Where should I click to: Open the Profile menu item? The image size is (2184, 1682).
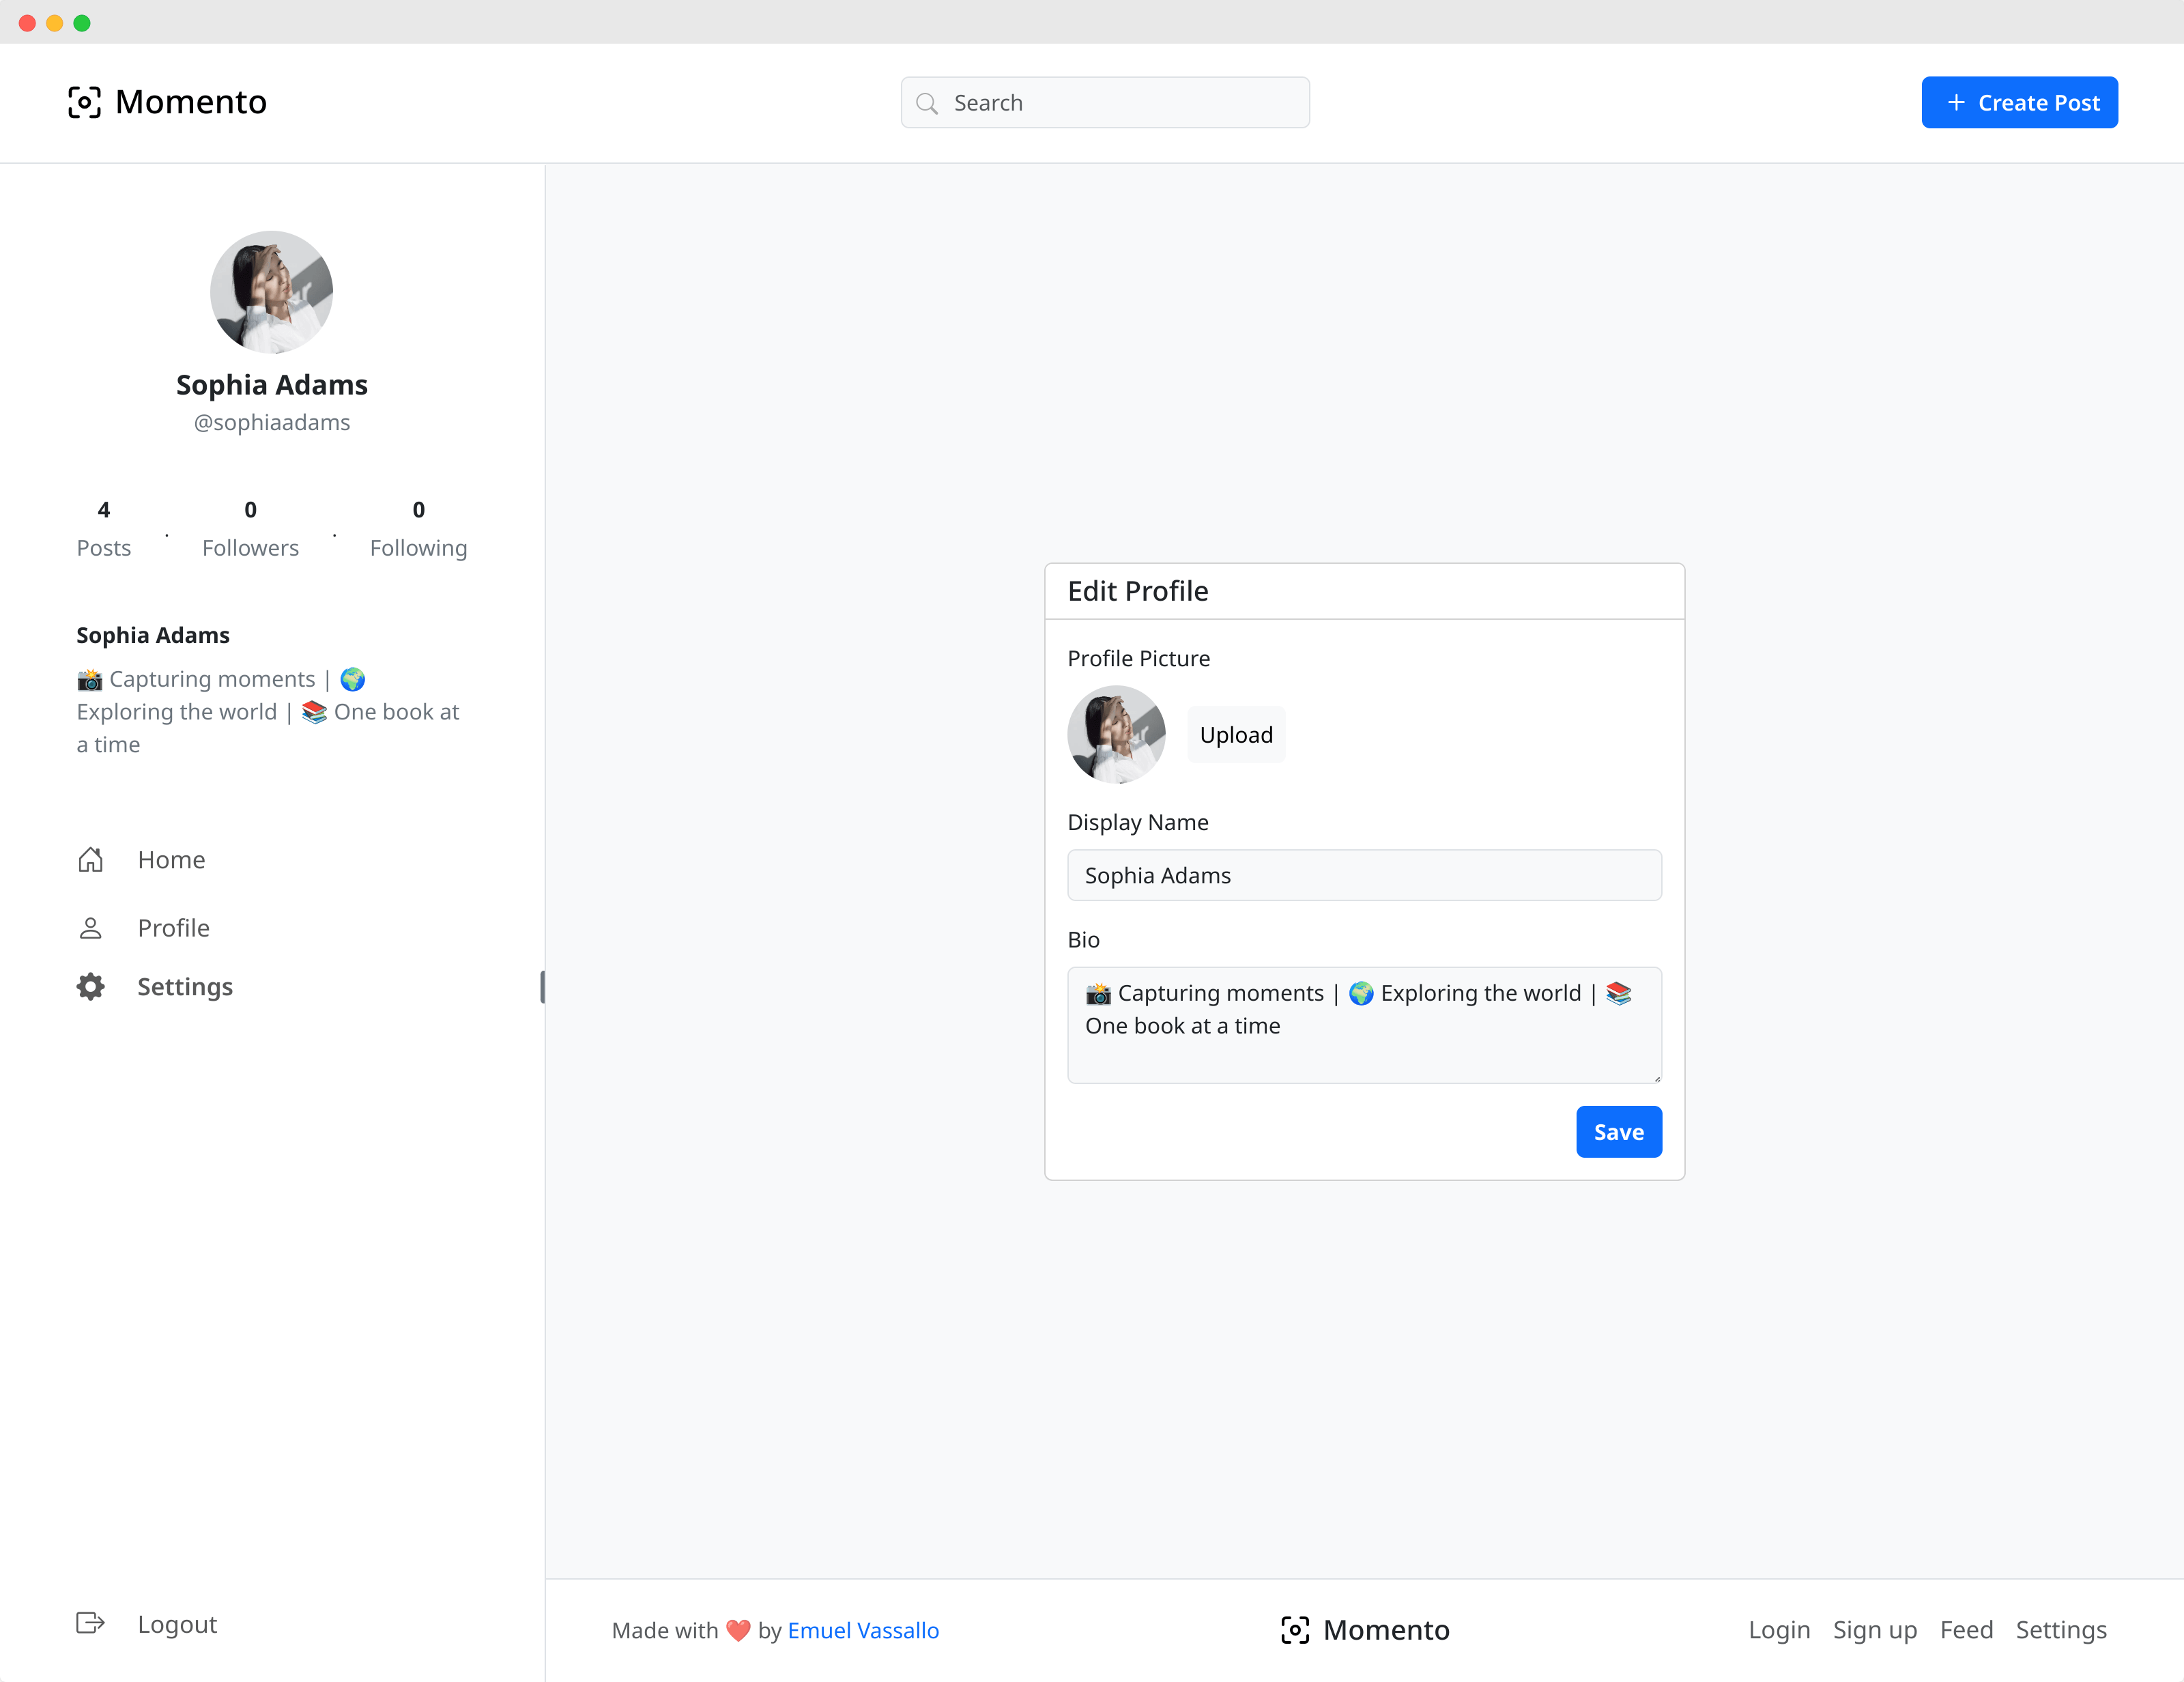tap(173, 928)
